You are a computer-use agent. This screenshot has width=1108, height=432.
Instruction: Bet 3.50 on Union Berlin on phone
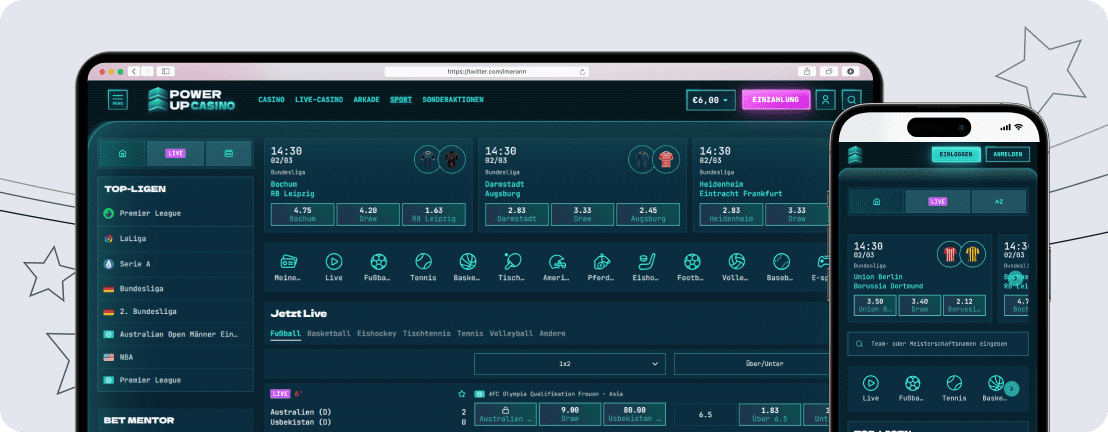point(875,305)
